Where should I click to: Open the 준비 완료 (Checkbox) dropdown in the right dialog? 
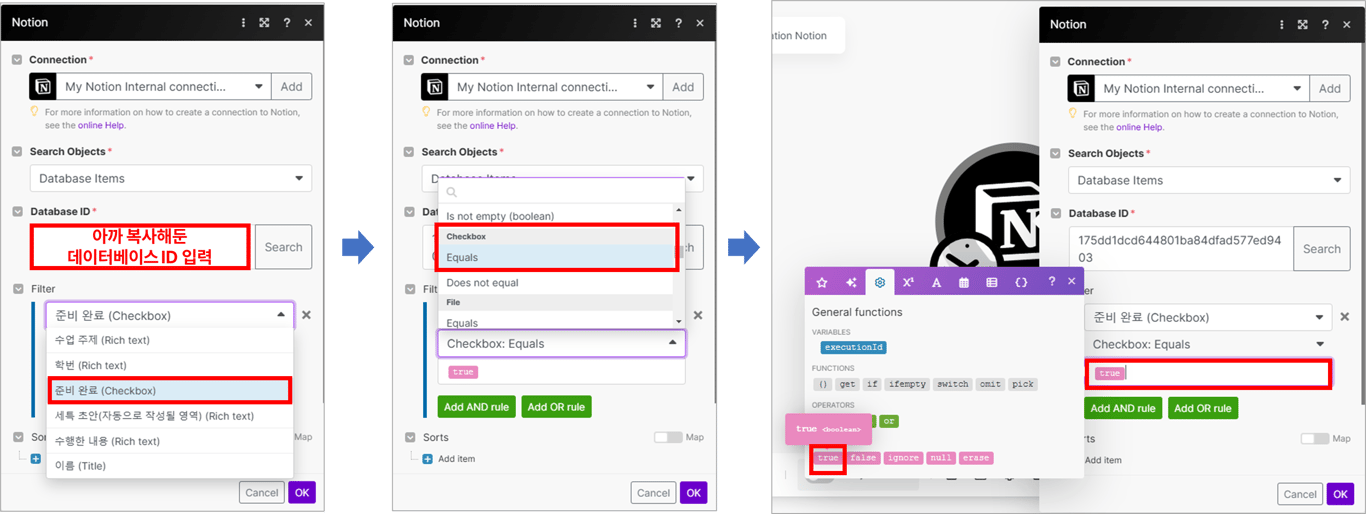tap(1209, 317)
